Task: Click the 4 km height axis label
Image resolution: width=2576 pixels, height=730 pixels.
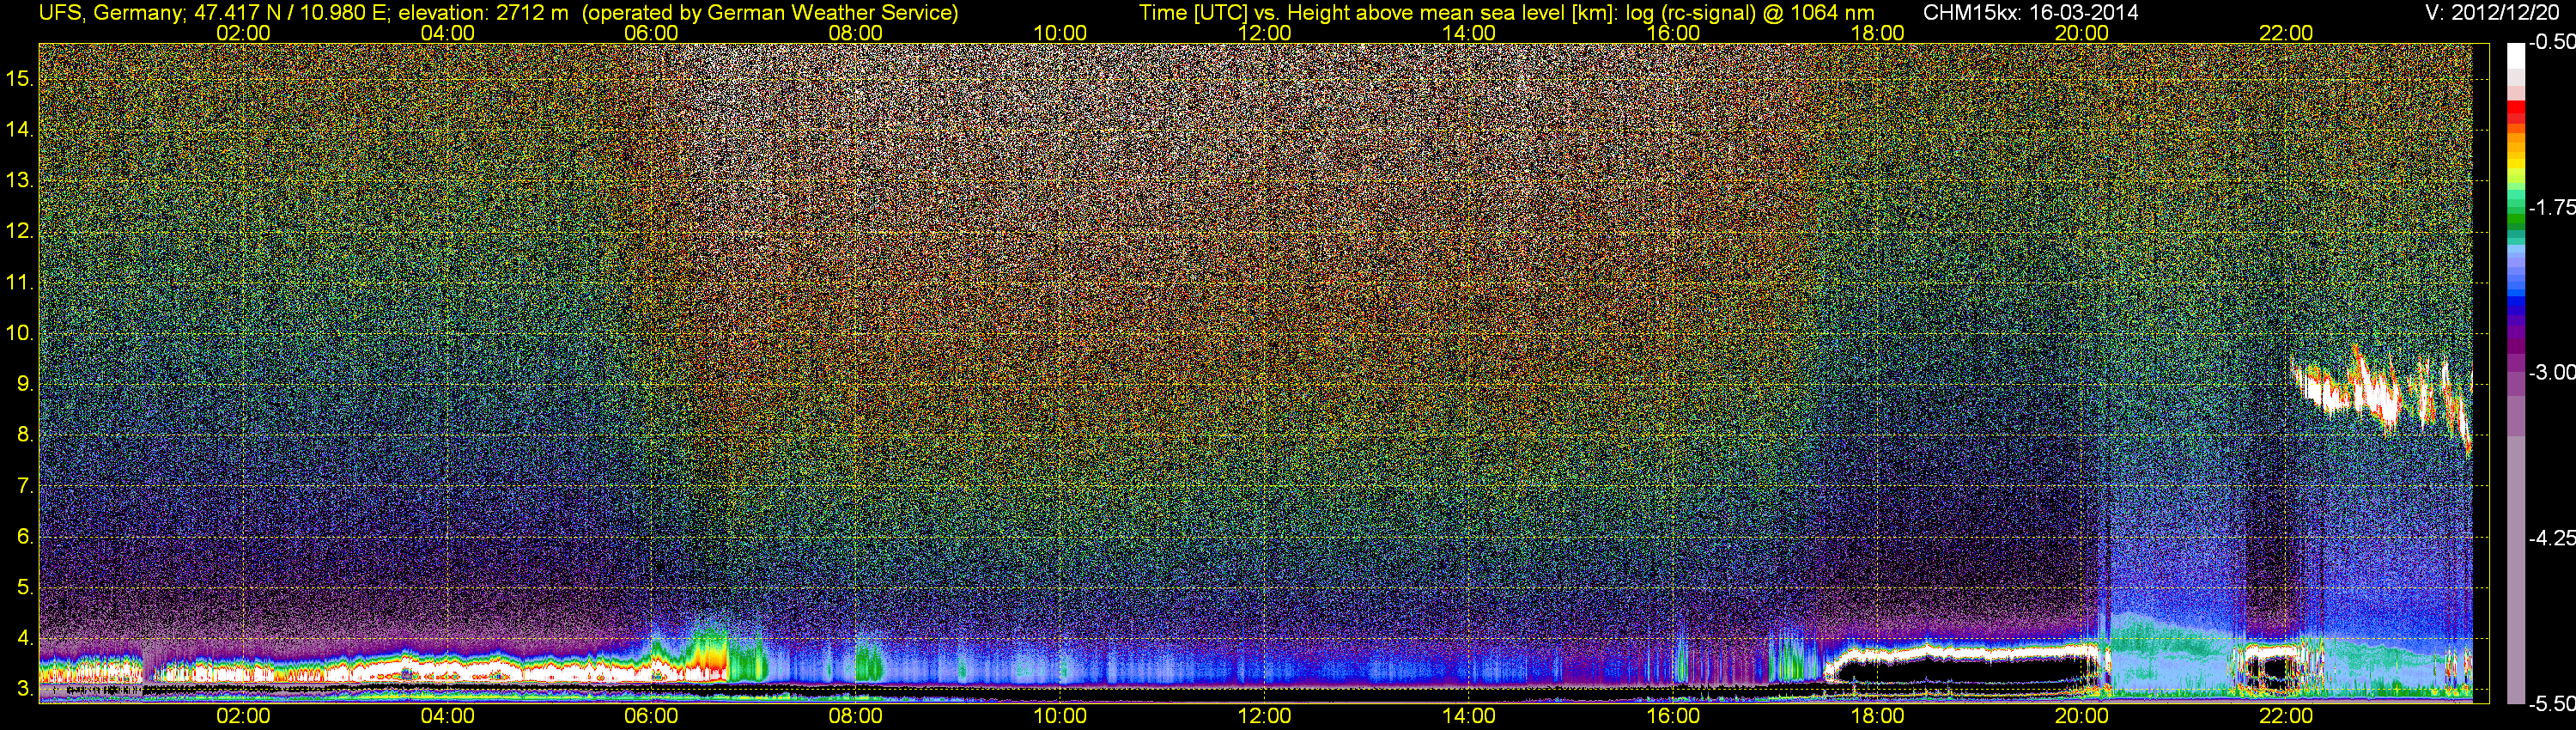Action: click(x=25, y=638)
